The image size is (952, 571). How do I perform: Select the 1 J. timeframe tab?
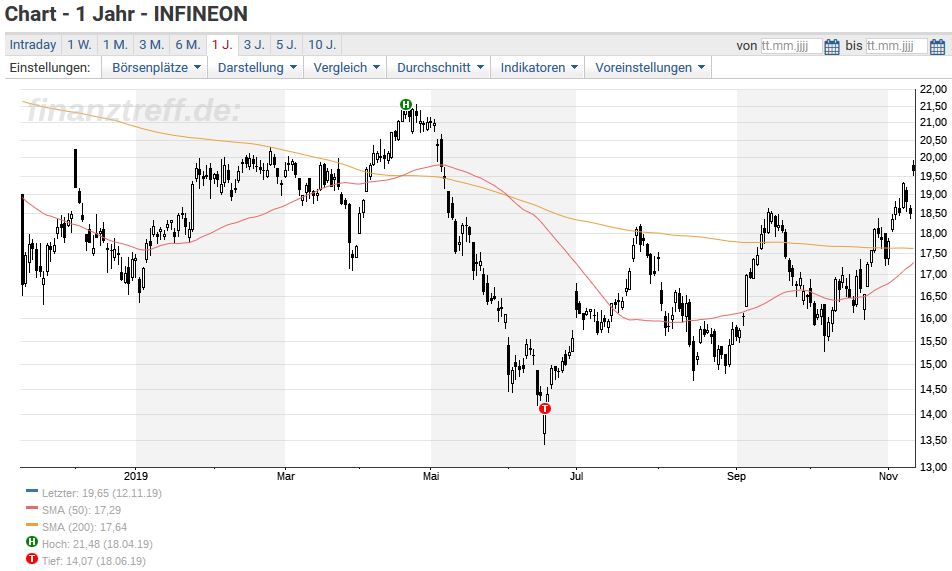(222, 44)
